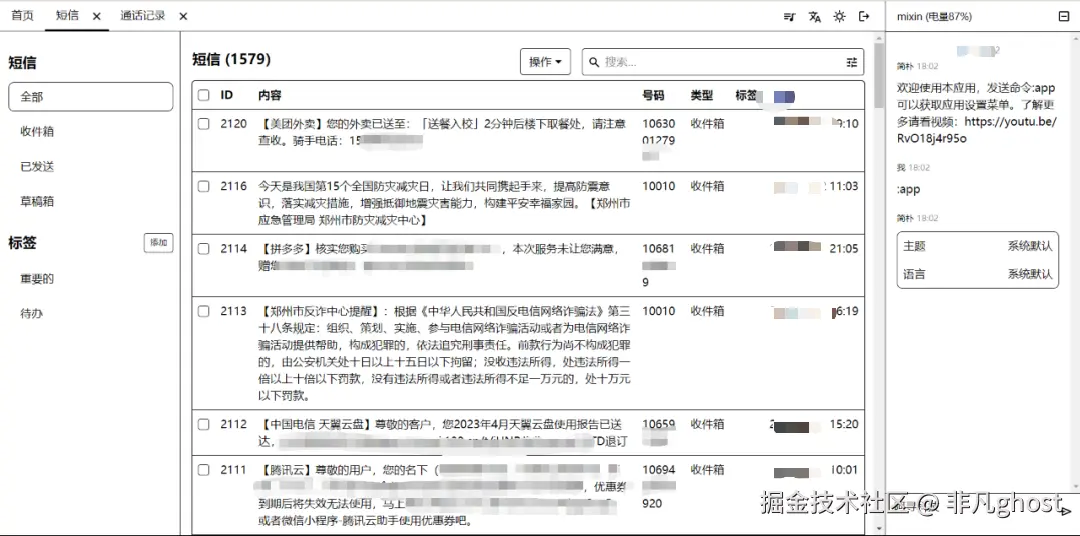Open the 拼多多 message content

[x=439, y=257]
